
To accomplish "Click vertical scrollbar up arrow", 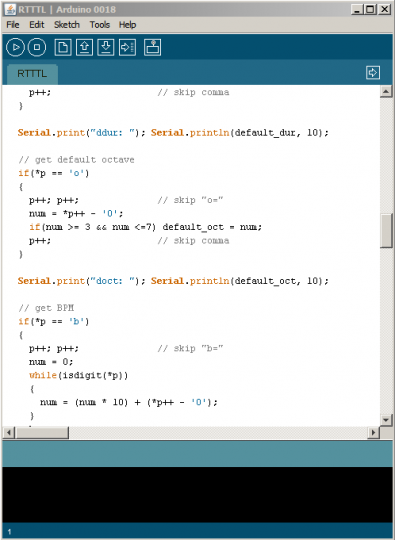I will [x=386, y=92].
